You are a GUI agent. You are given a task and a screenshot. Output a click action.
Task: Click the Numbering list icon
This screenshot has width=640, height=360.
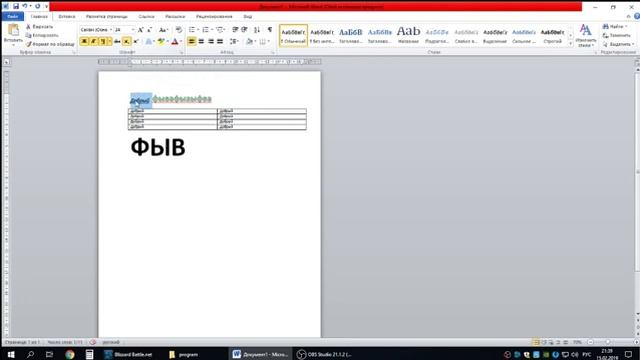pyautogui.click(x=205, y=30)
